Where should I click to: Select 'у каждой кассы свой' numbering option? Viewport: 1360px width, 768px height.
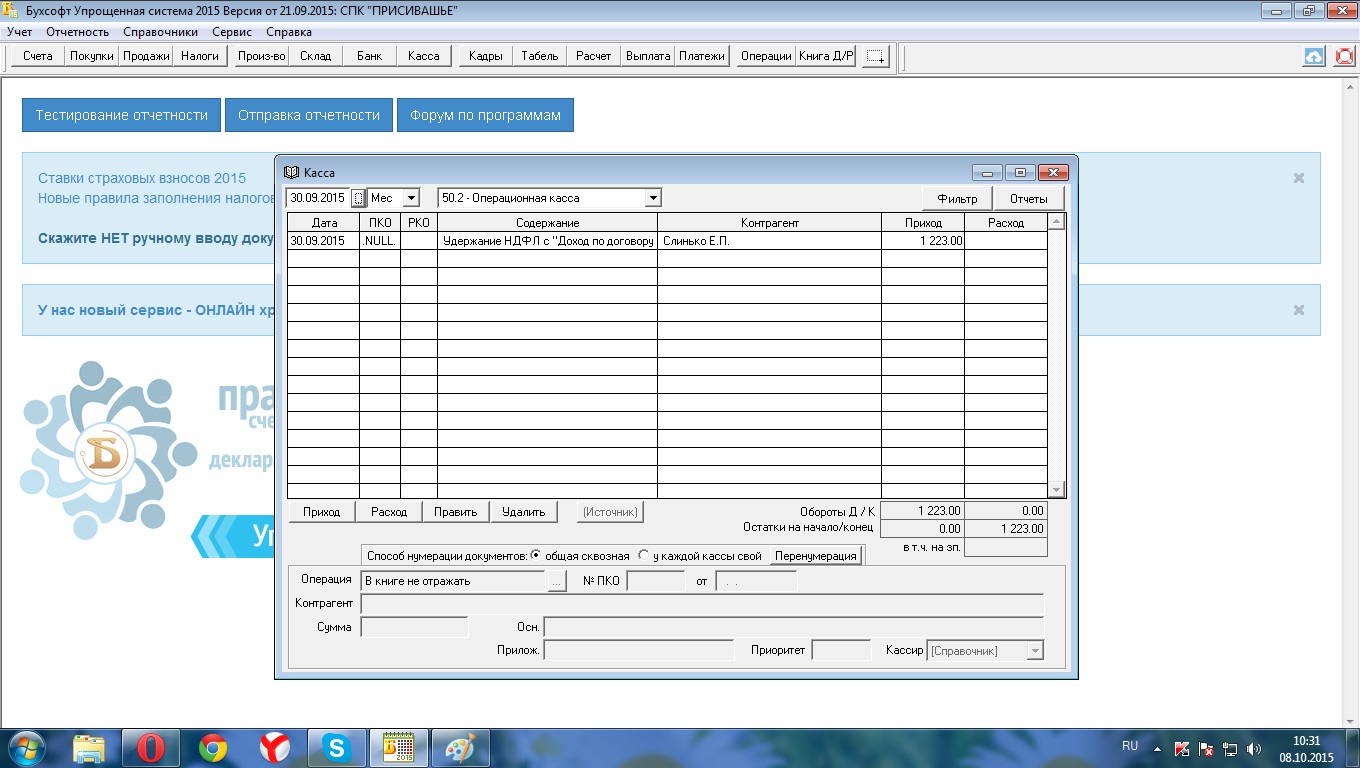644,556
